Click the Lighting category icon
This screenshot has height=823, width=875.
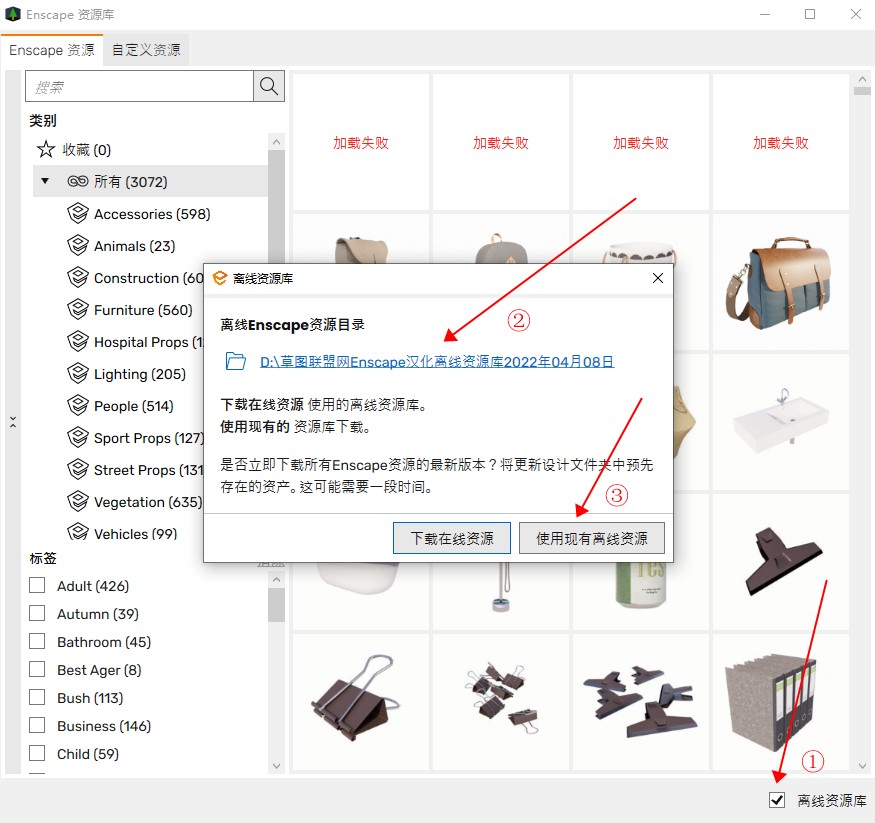click(x=78, y=374)
